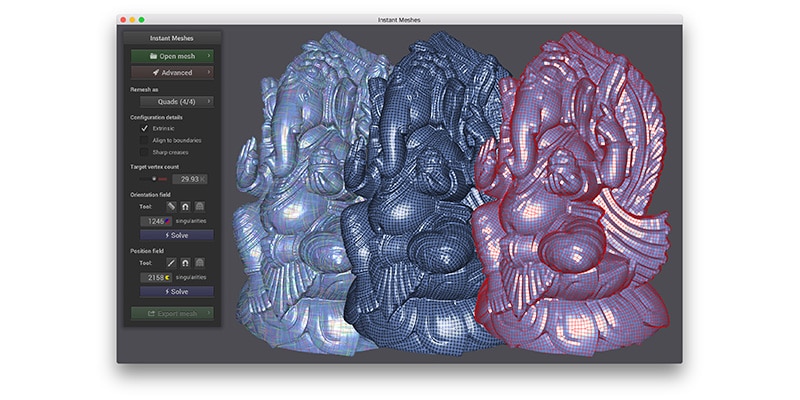The image size is (800, 400).
Task: Select the Position field magnet attractor tool
Action: click(x=185, y=262)
